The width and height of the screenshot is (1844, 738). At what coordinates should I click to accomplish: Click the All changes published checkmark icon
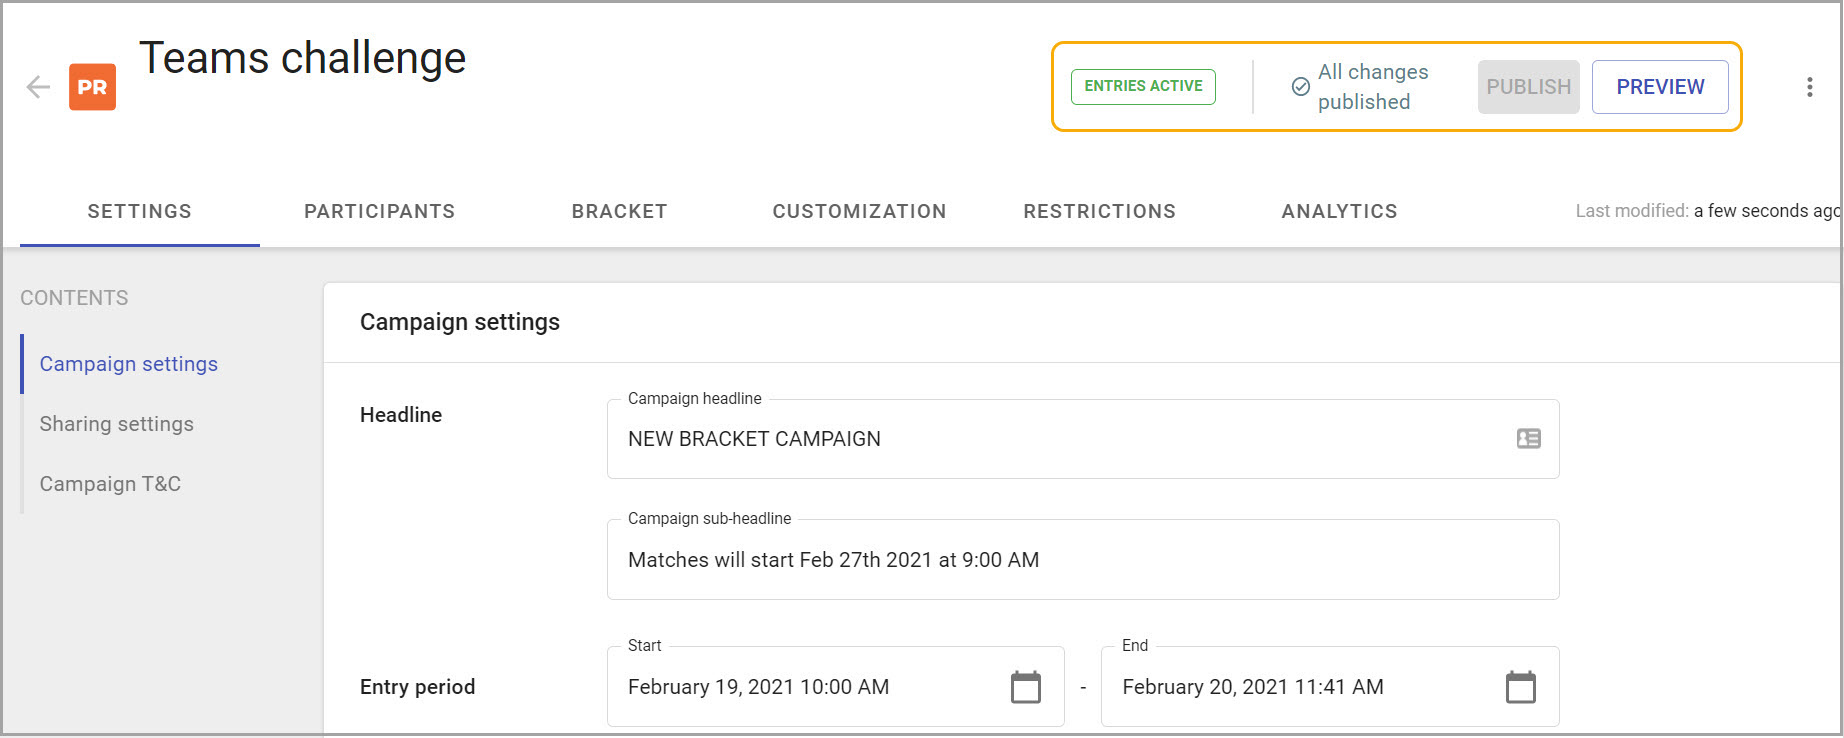point(1300,87)
